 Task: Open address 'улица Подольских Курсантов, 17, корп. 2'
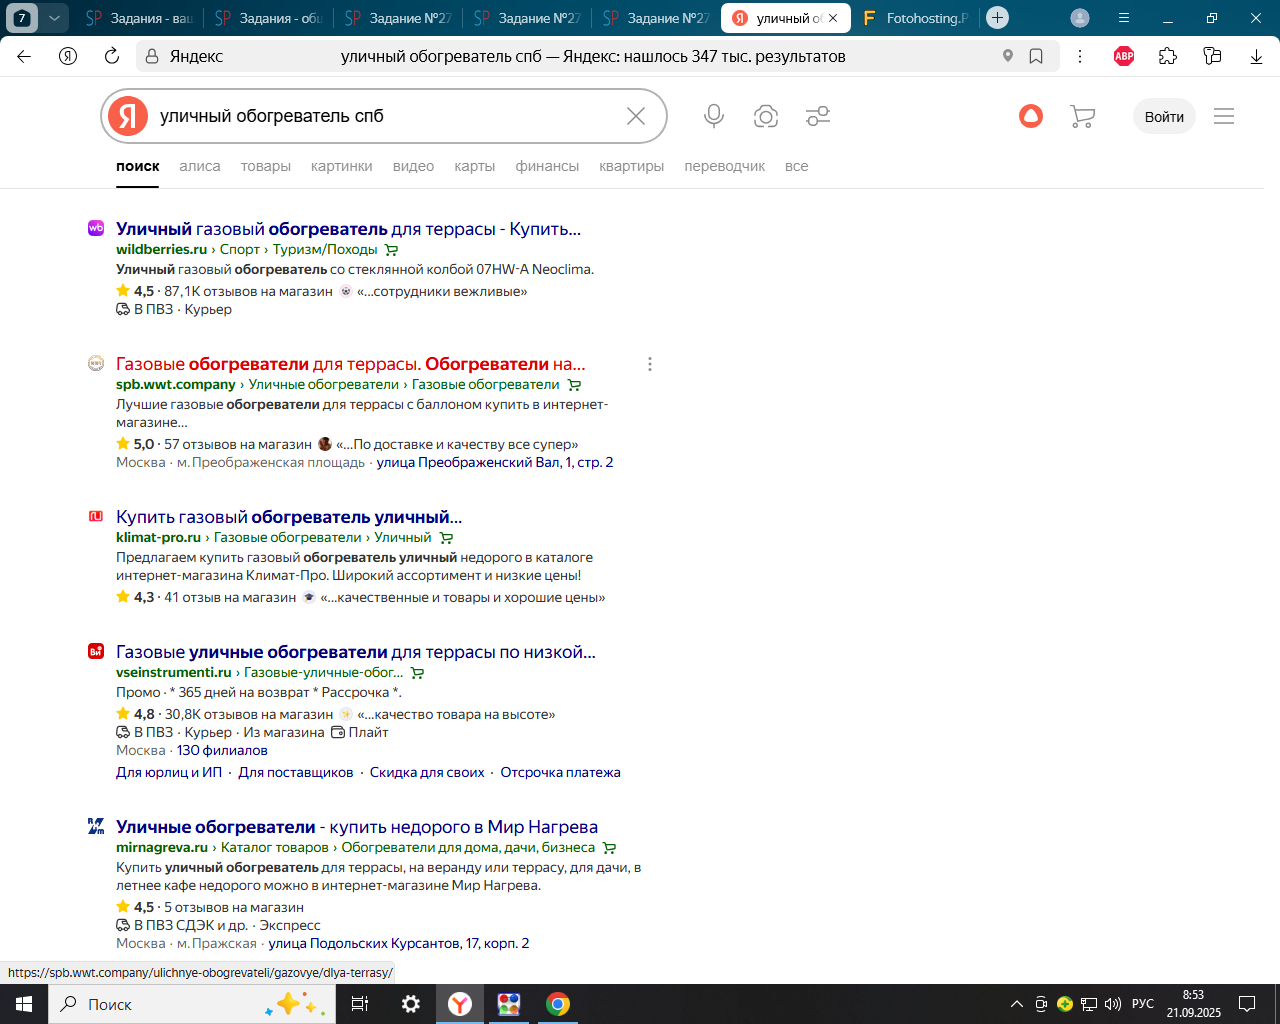pos(399,943)
